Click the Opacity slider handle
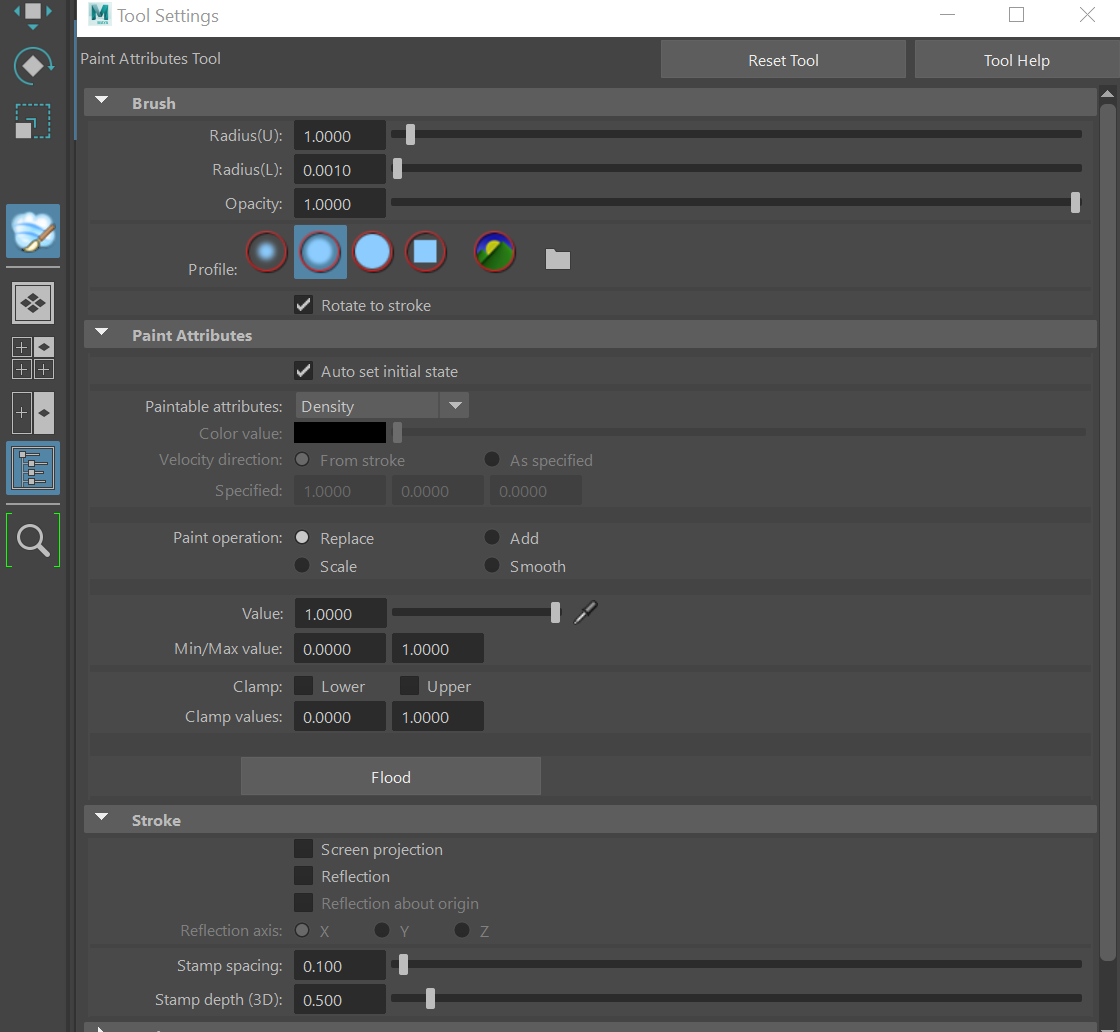 click(x=1075, y=203)
